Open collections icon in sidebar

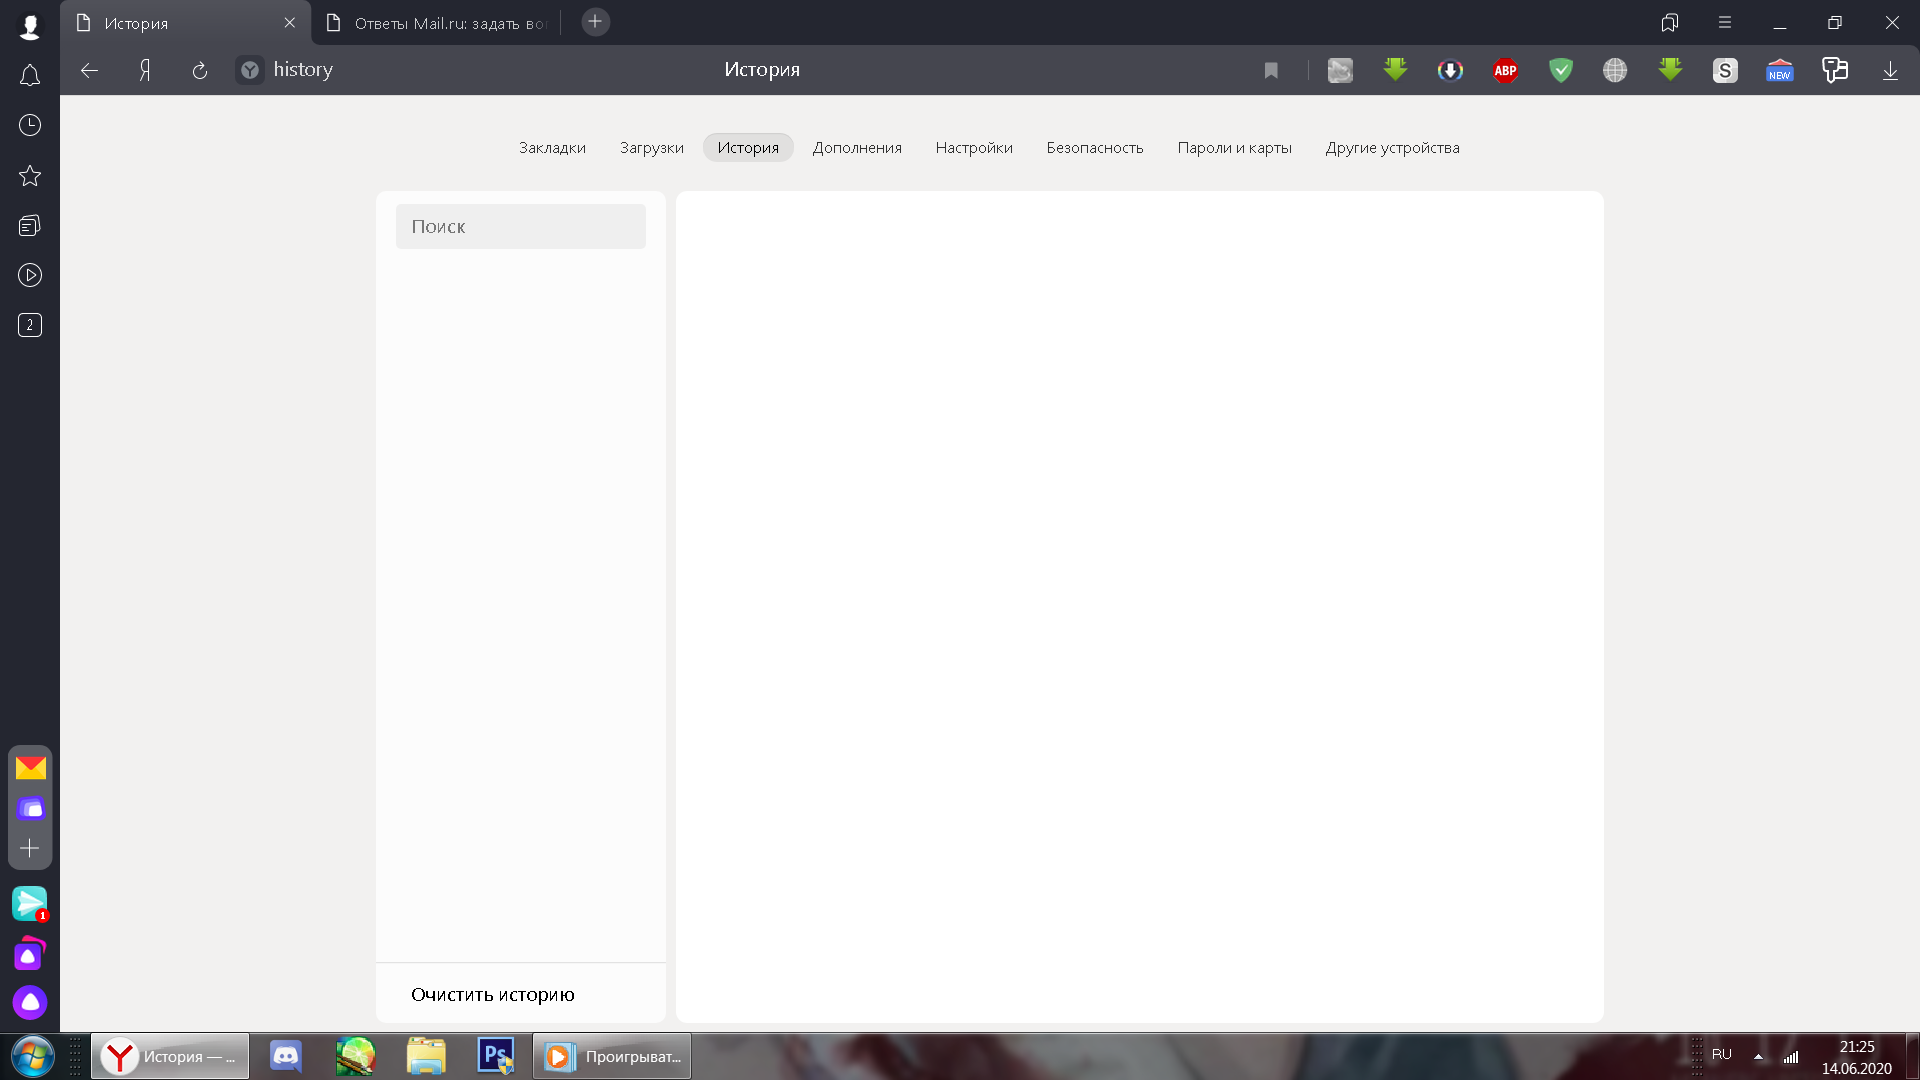click(x=30, y=226)
